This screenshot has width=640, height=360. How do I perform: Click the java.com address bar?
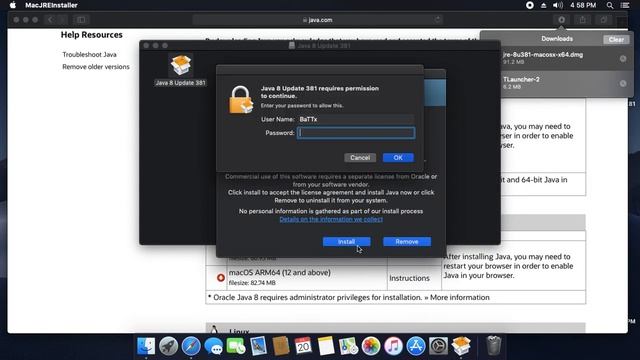tap(317, 20)
